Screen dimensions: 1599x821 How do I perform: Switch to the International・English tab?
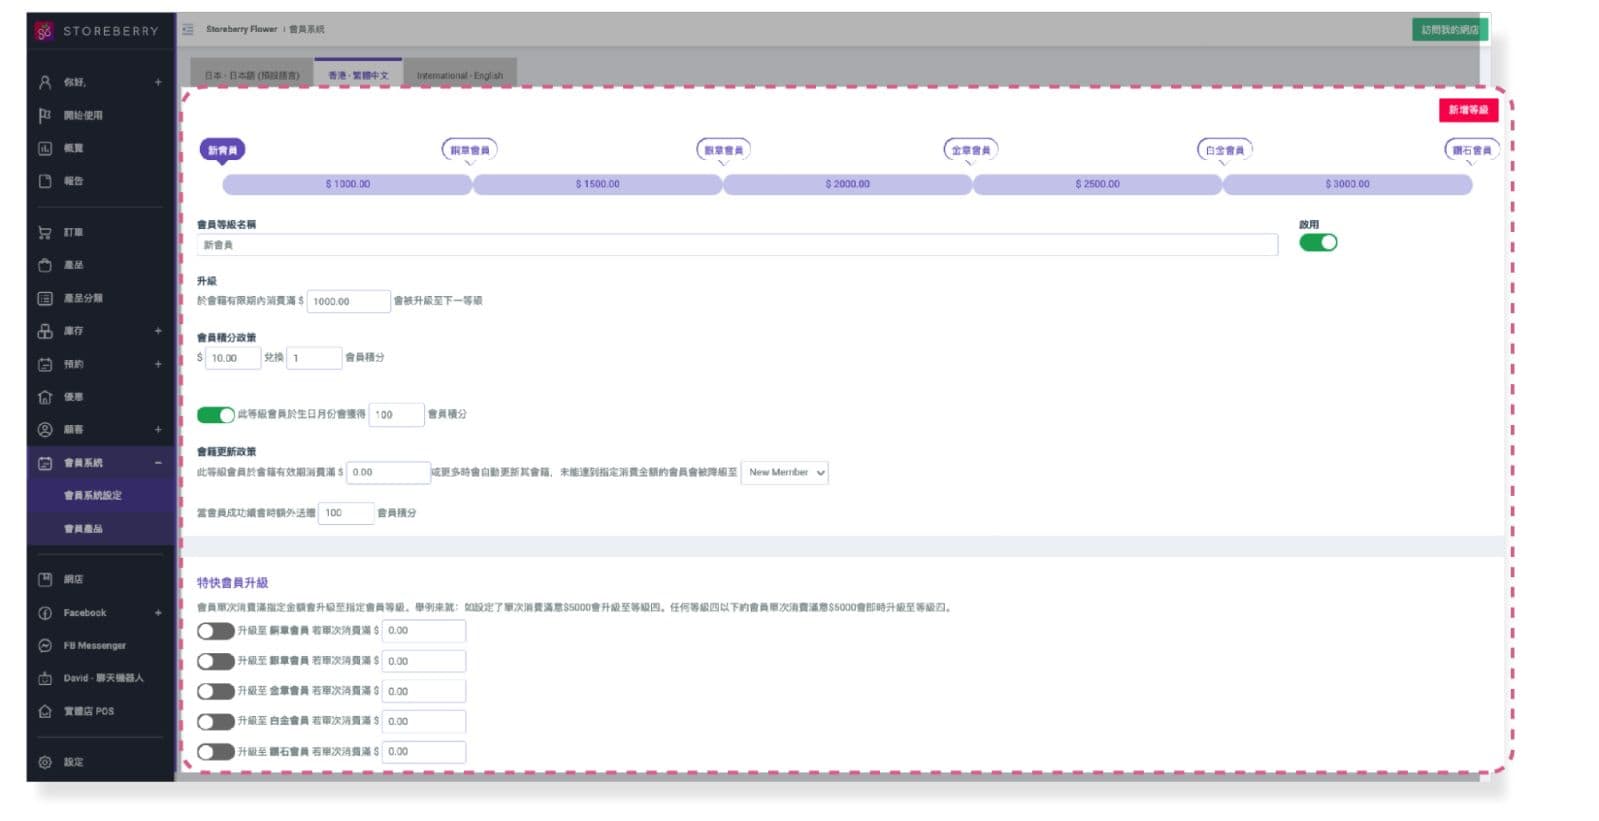tap(460, 75)
